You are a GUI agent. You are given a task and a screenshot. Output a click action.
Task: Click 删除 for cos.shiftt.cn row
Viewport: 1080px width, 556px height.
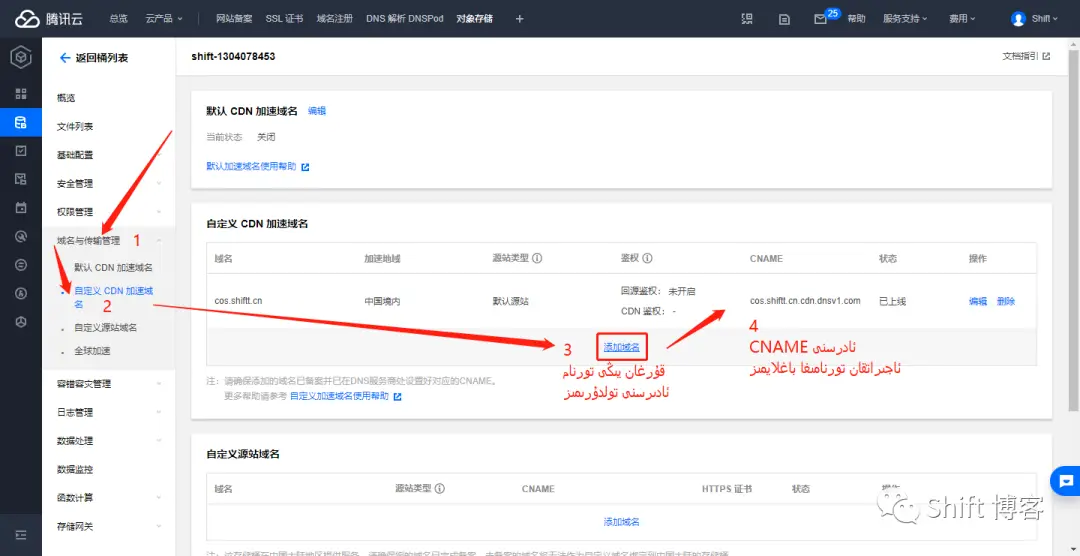(x=1006, y=301)
